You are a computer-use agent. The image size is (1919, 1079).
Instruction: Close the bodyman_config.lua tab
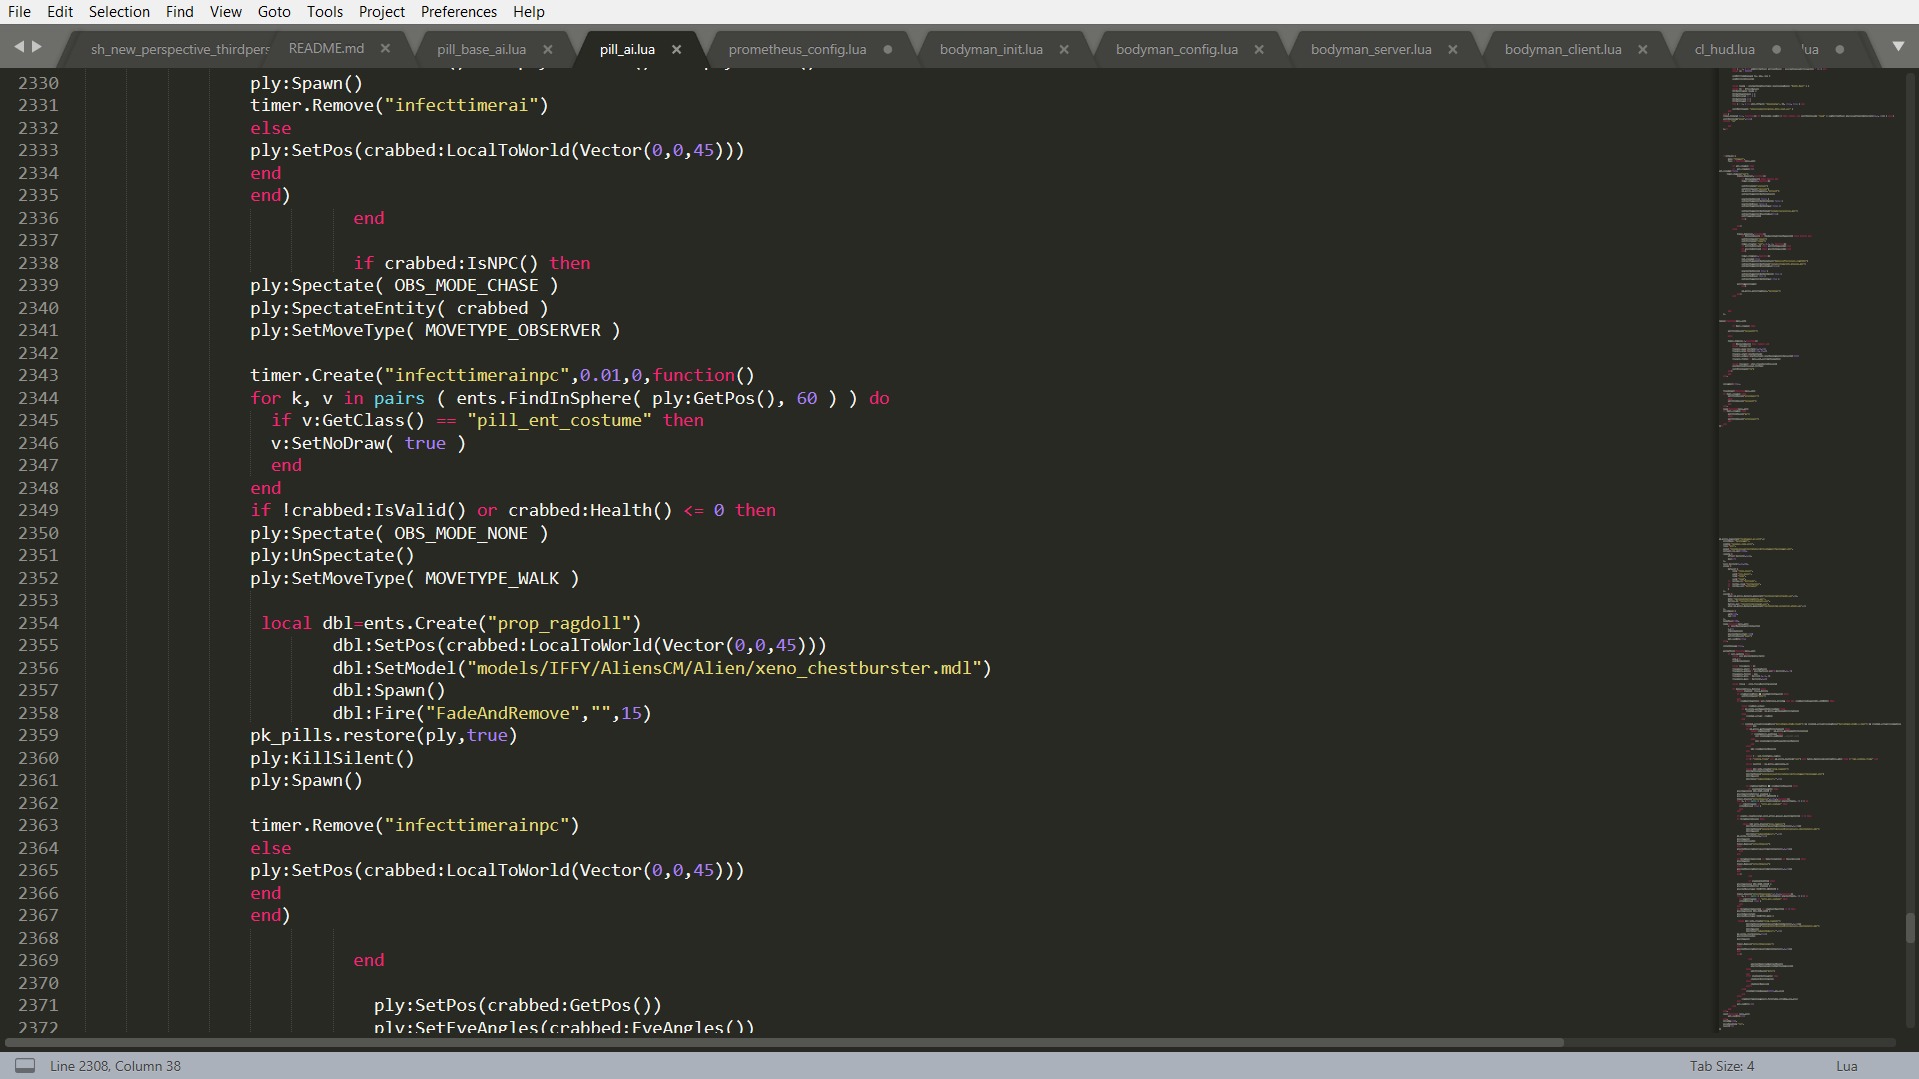[x=1259, y=49]
